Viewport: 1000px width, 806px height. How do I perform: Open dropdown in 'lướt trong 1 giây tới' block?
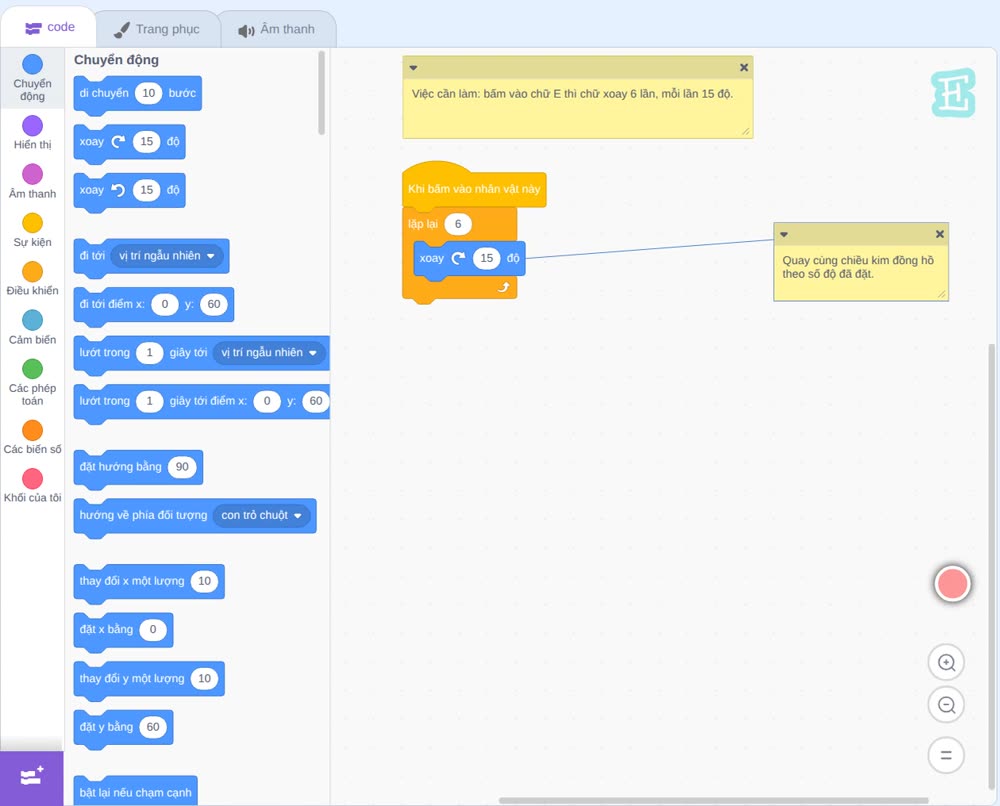[269, 353]
